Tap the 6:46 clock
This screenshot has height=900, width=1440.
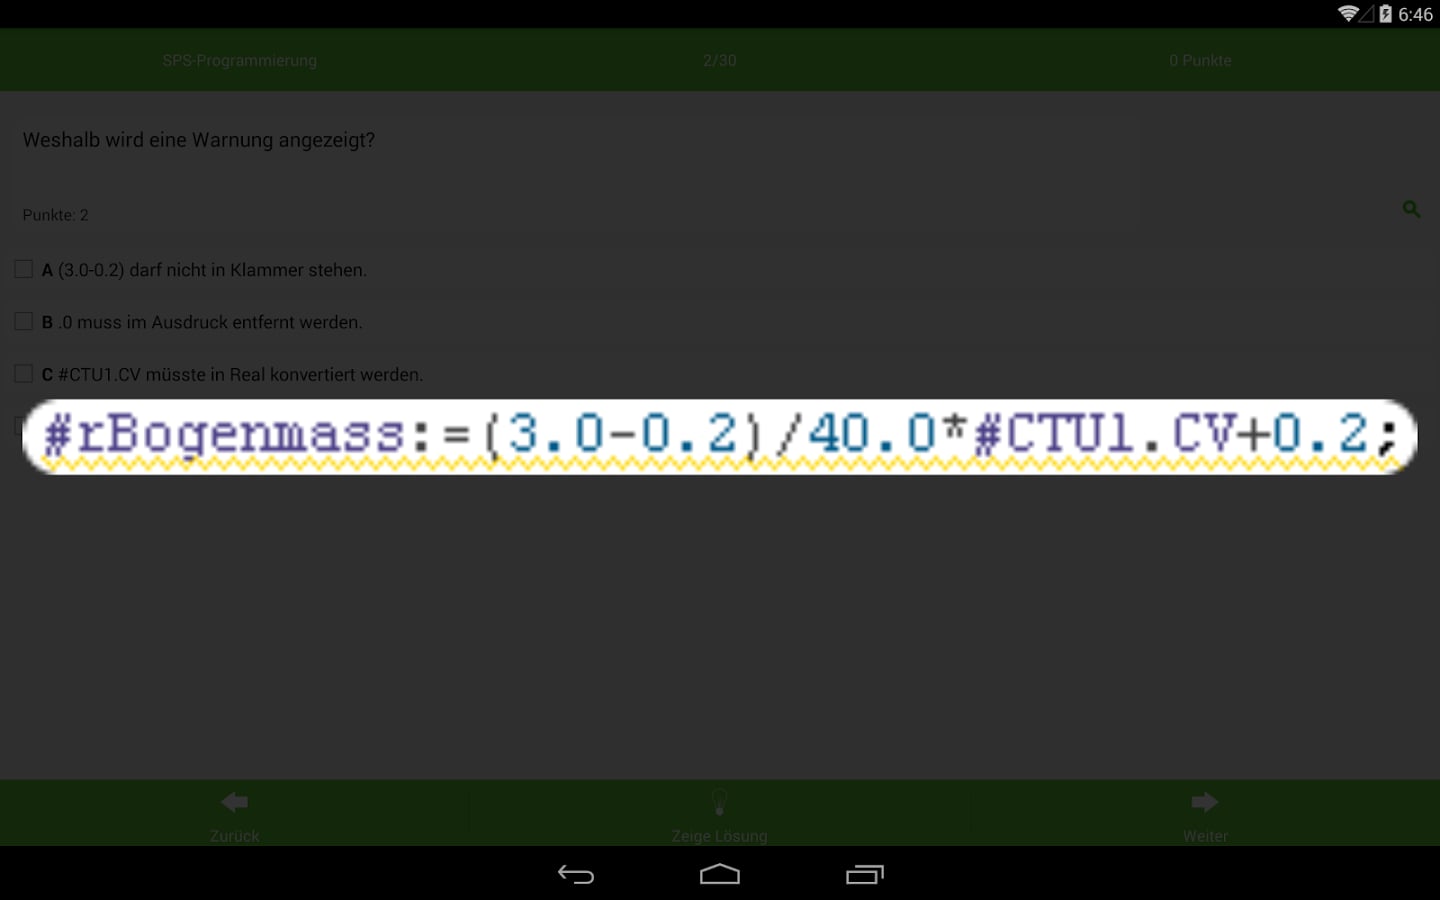[x=1415, y=14]
